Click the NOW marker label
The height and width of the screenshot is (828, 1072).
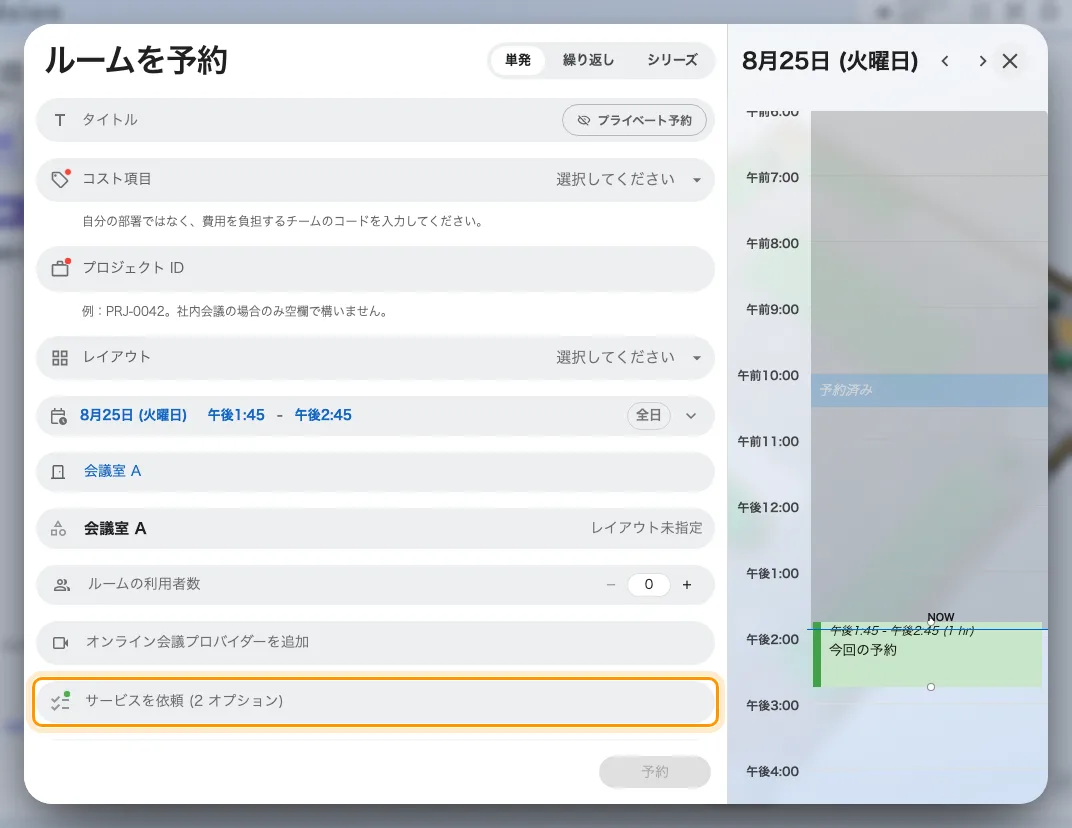[x=941, y=617]
